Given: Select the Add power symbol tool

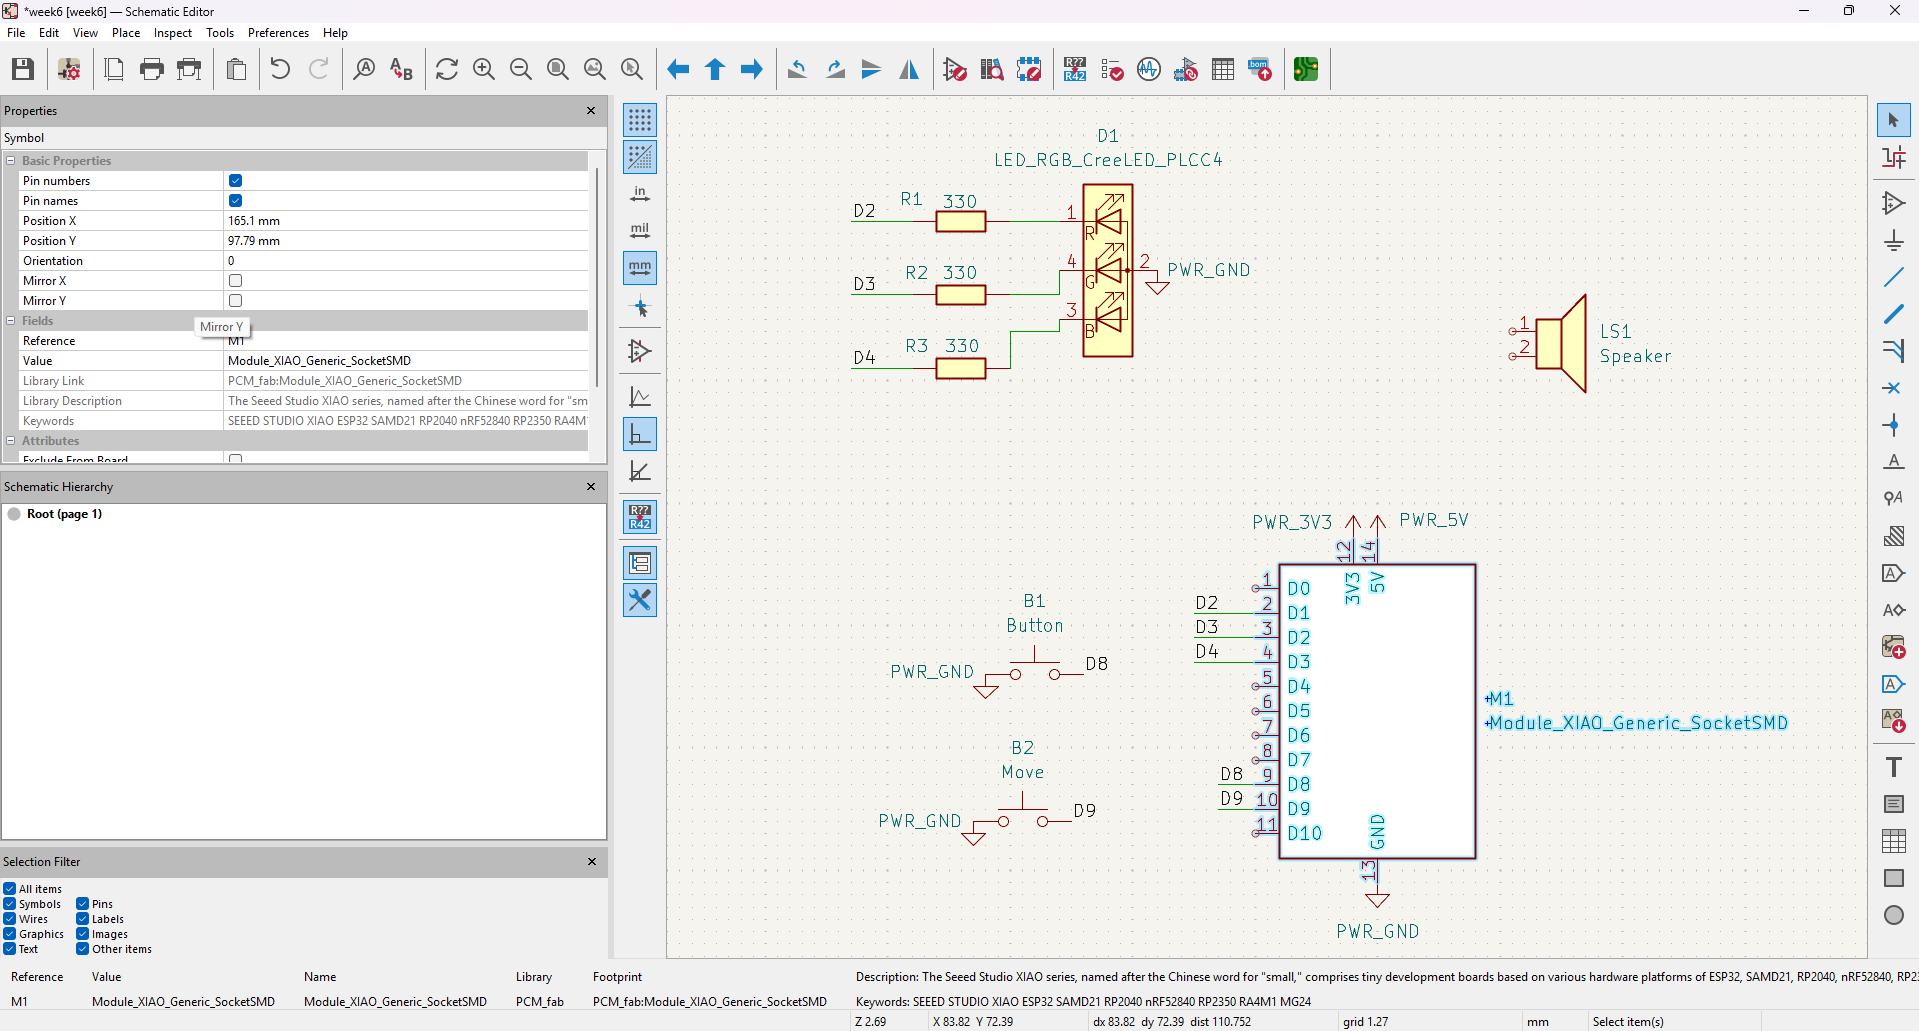Looking at the screenshot, I should pos(1893,241).
